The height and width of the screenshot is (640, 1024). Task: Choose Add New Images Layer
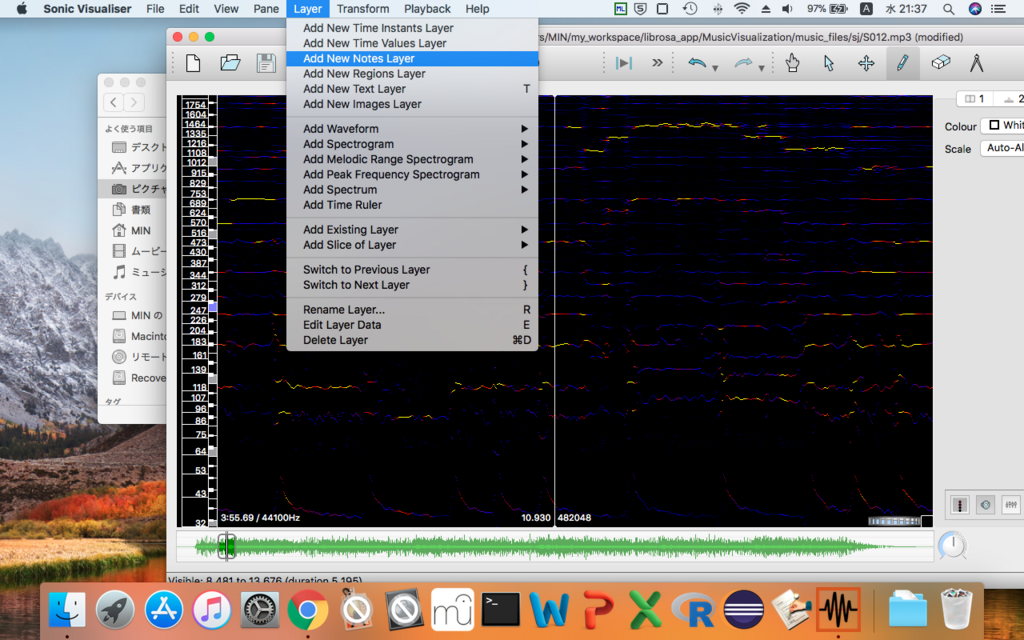(x=412, y=104)
